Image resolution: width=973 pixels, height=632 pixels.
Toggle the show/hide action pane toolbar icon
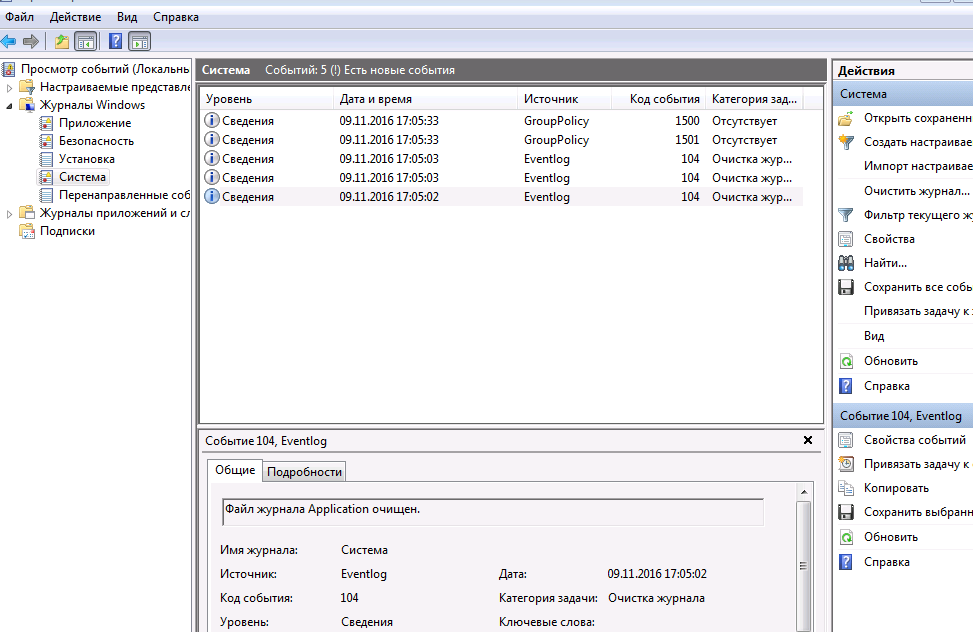140,42
